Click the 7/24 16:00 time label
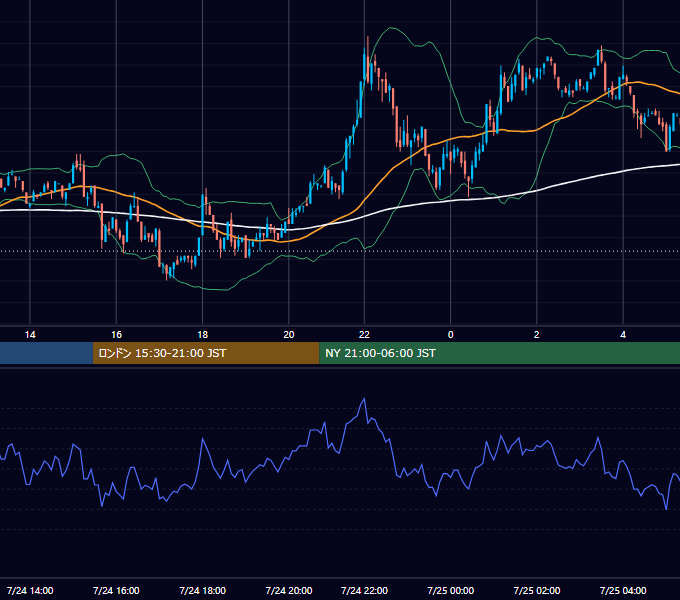Viewport: 680px width, 600px height. (116, 590)
